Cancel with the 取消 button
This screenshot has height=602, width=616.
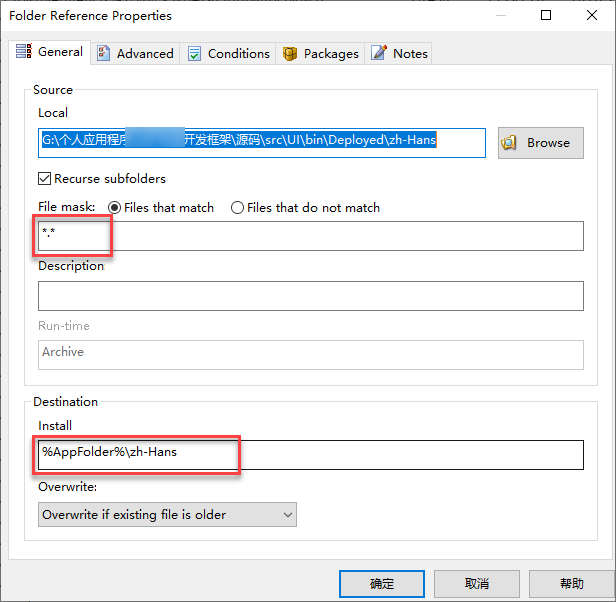point(477,584)
